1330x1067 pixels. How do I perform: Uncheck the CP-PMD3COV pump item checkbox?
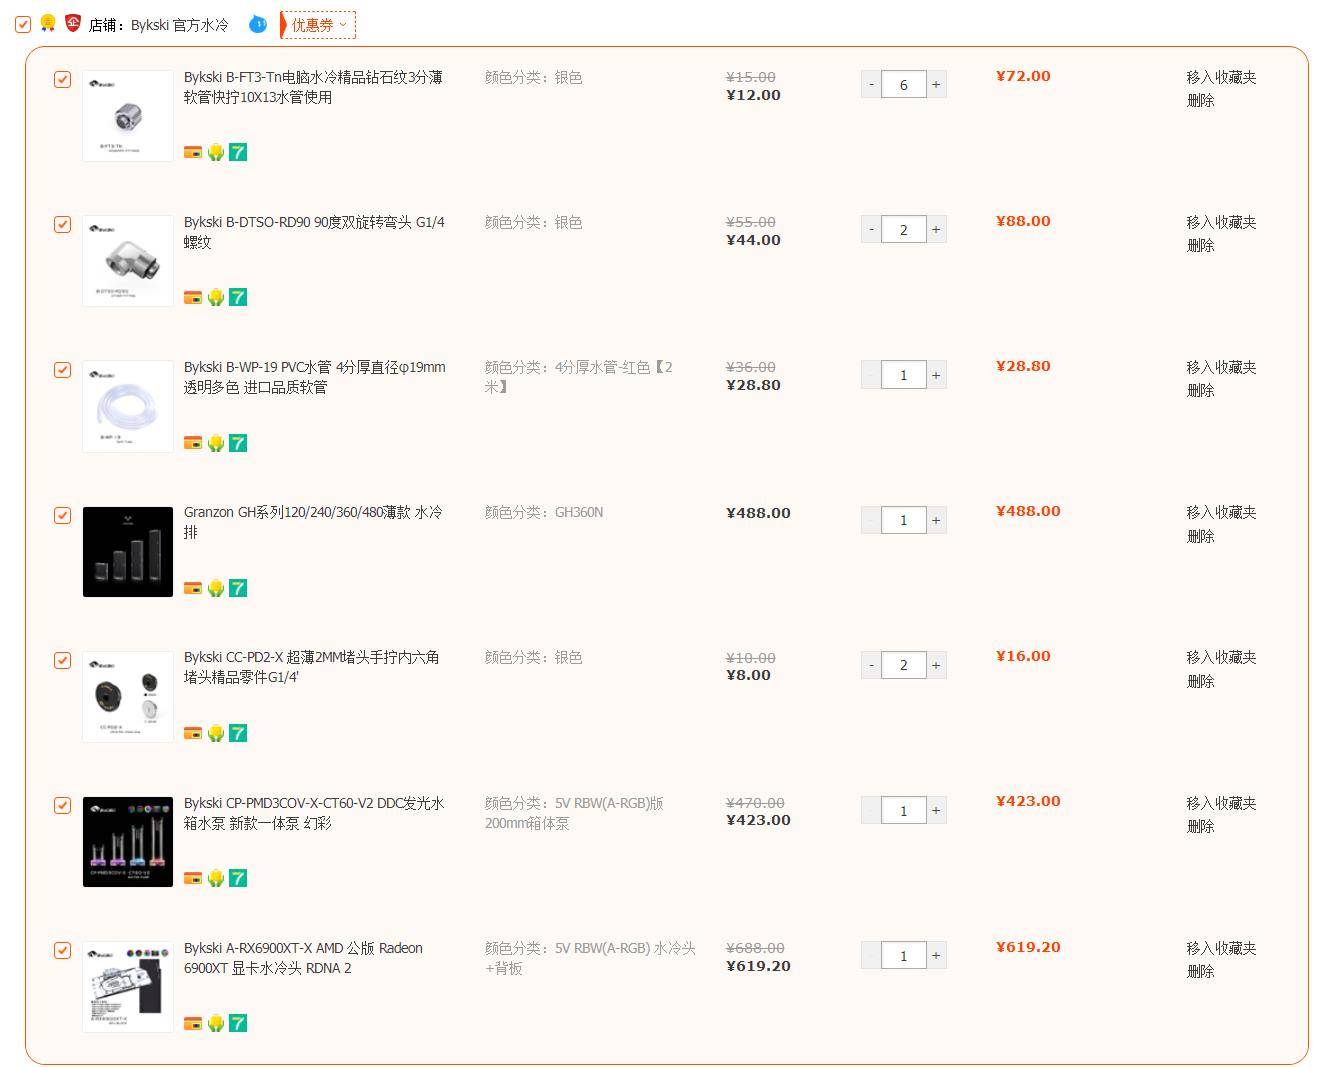62,805
